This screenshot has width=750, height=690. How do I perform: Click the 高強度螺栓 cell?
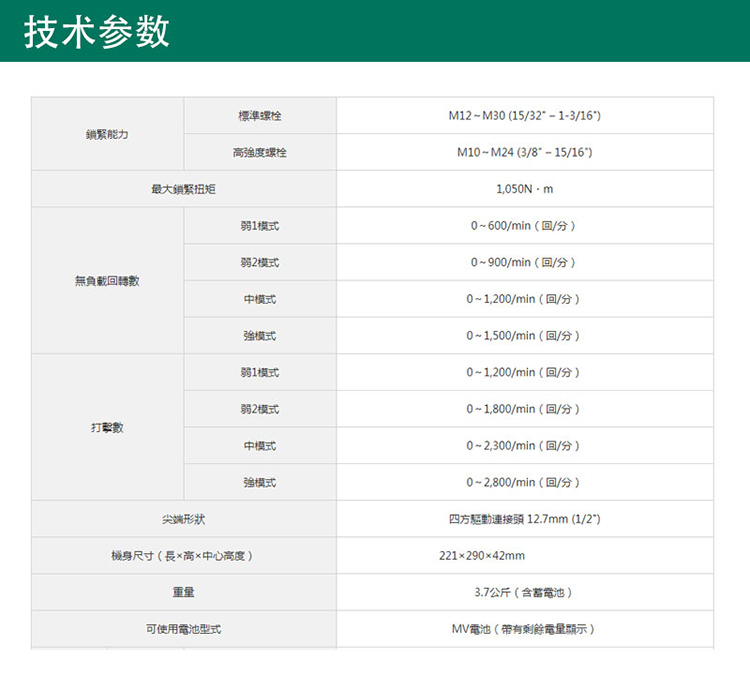(259, 153)
